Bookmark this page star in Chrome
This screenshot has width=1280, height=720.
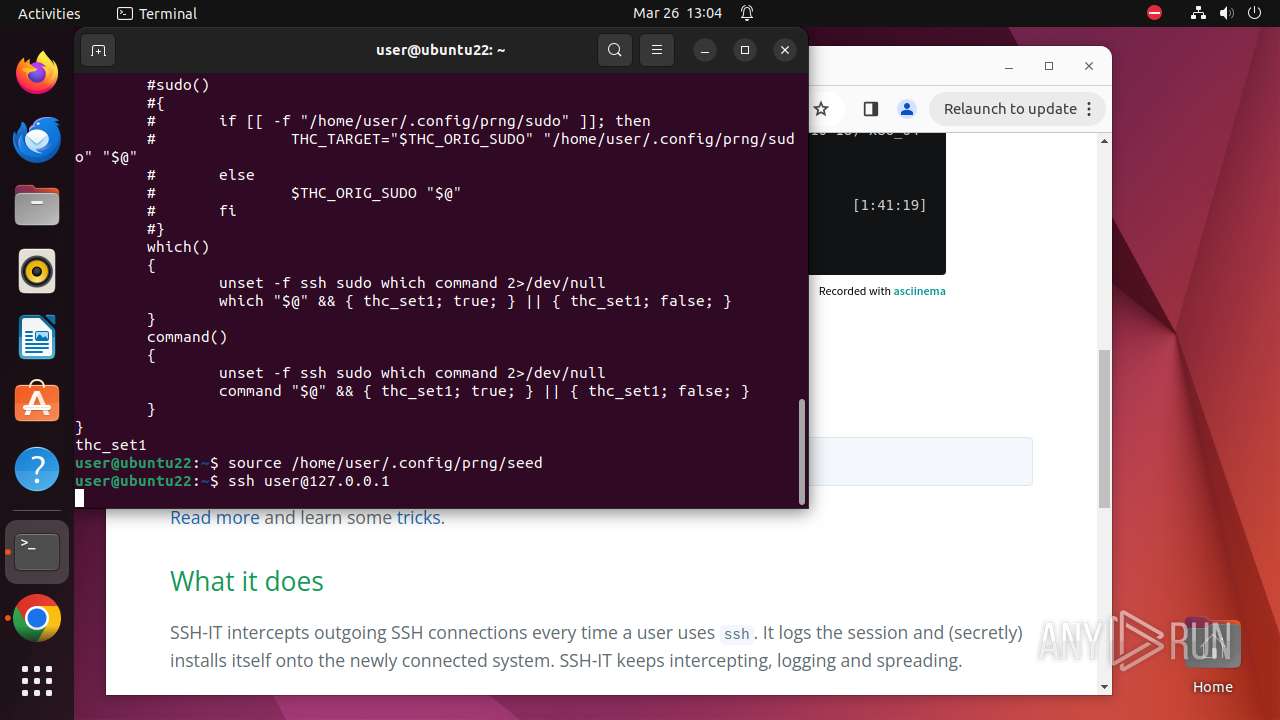(x=821, y=109)
